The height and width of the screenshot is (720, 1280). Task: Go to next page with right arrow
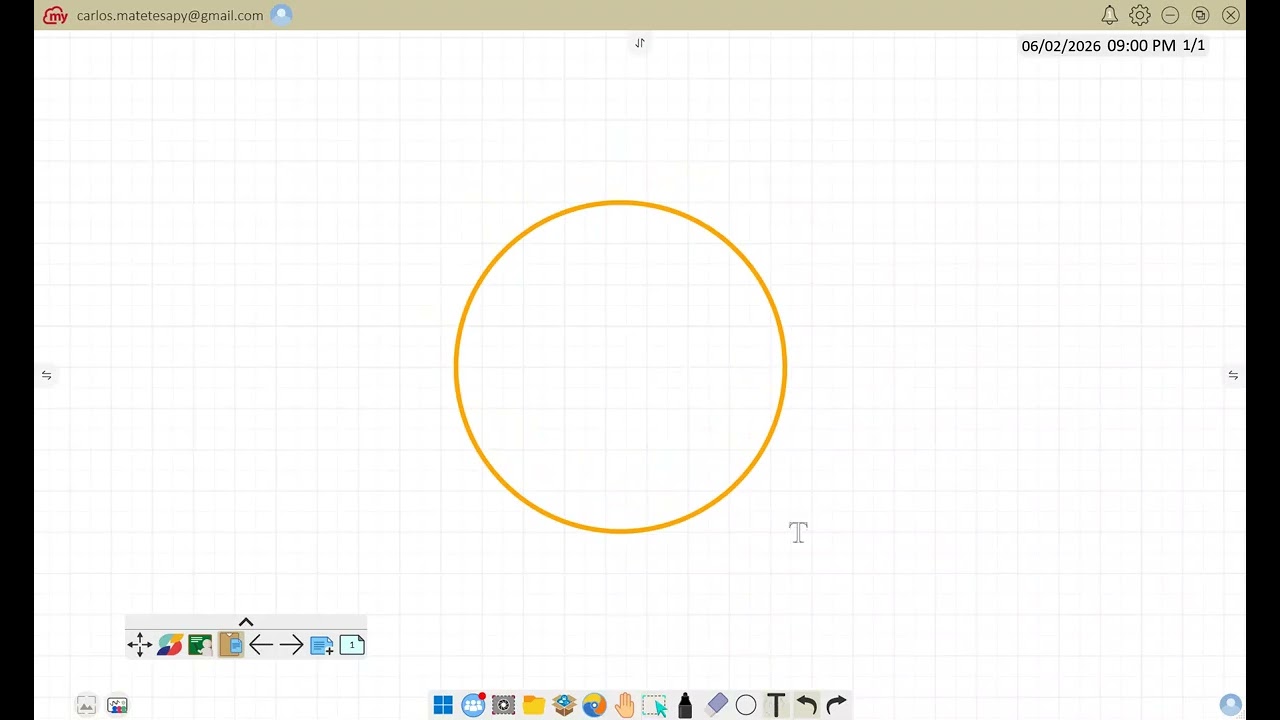coord(291,645)
